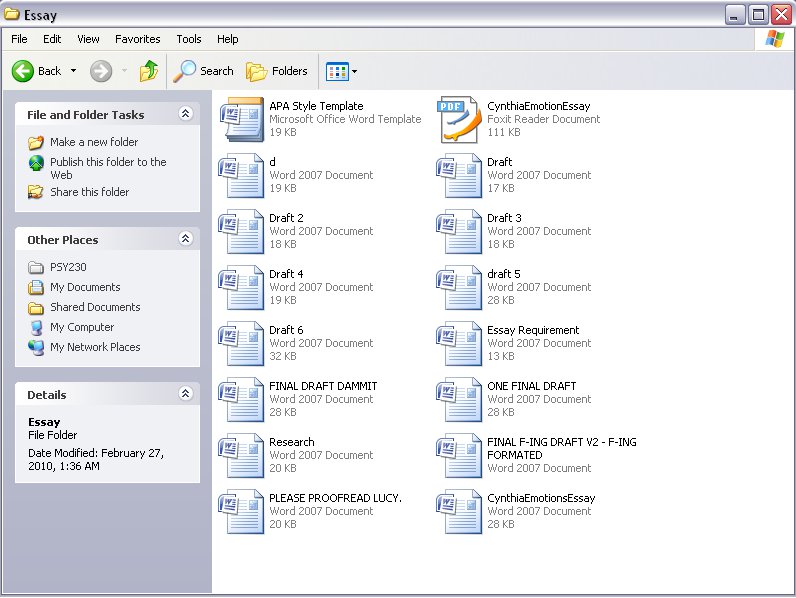The image size is (796, 598).
Task: Go to My Documents in Other Places
Action: pos(85,287)
